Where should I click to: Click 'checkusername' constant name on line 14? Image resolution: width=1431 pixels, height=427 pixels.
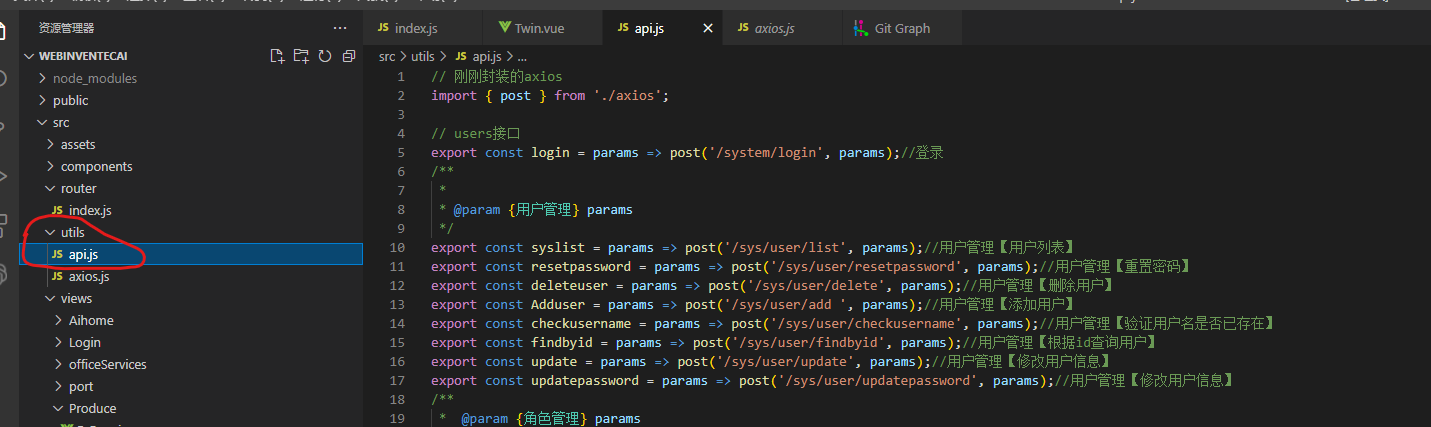pyautogui.click(x=581, y=324)
